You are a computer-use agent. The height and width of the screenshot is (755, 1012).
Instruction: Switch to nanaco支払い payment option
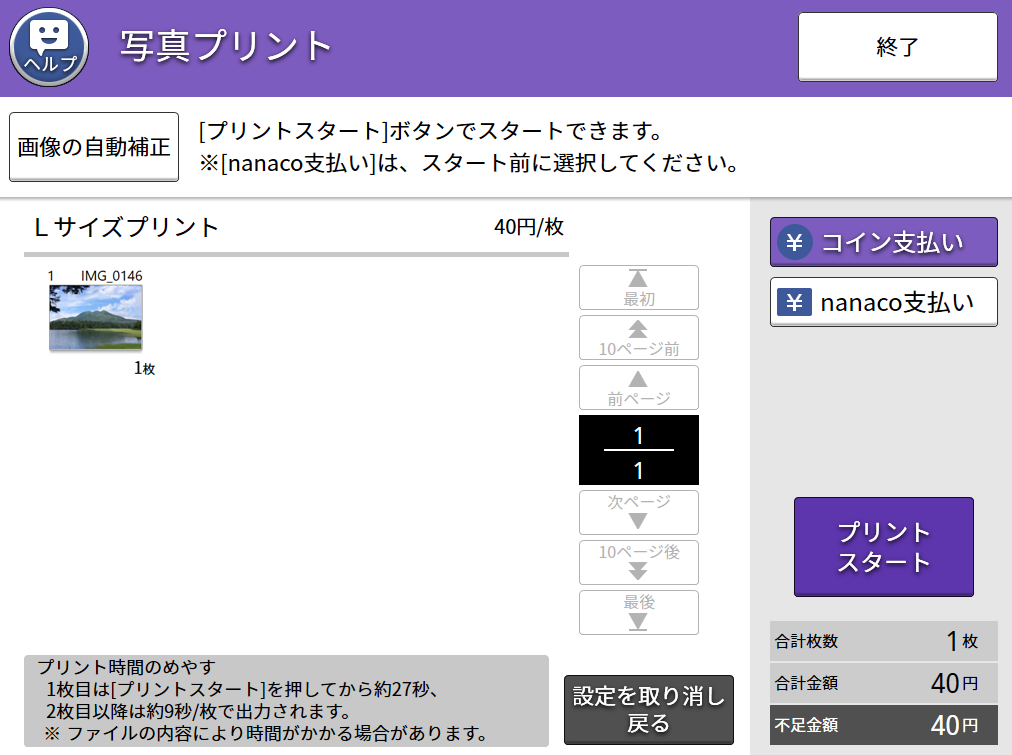[x=883, y=301]
